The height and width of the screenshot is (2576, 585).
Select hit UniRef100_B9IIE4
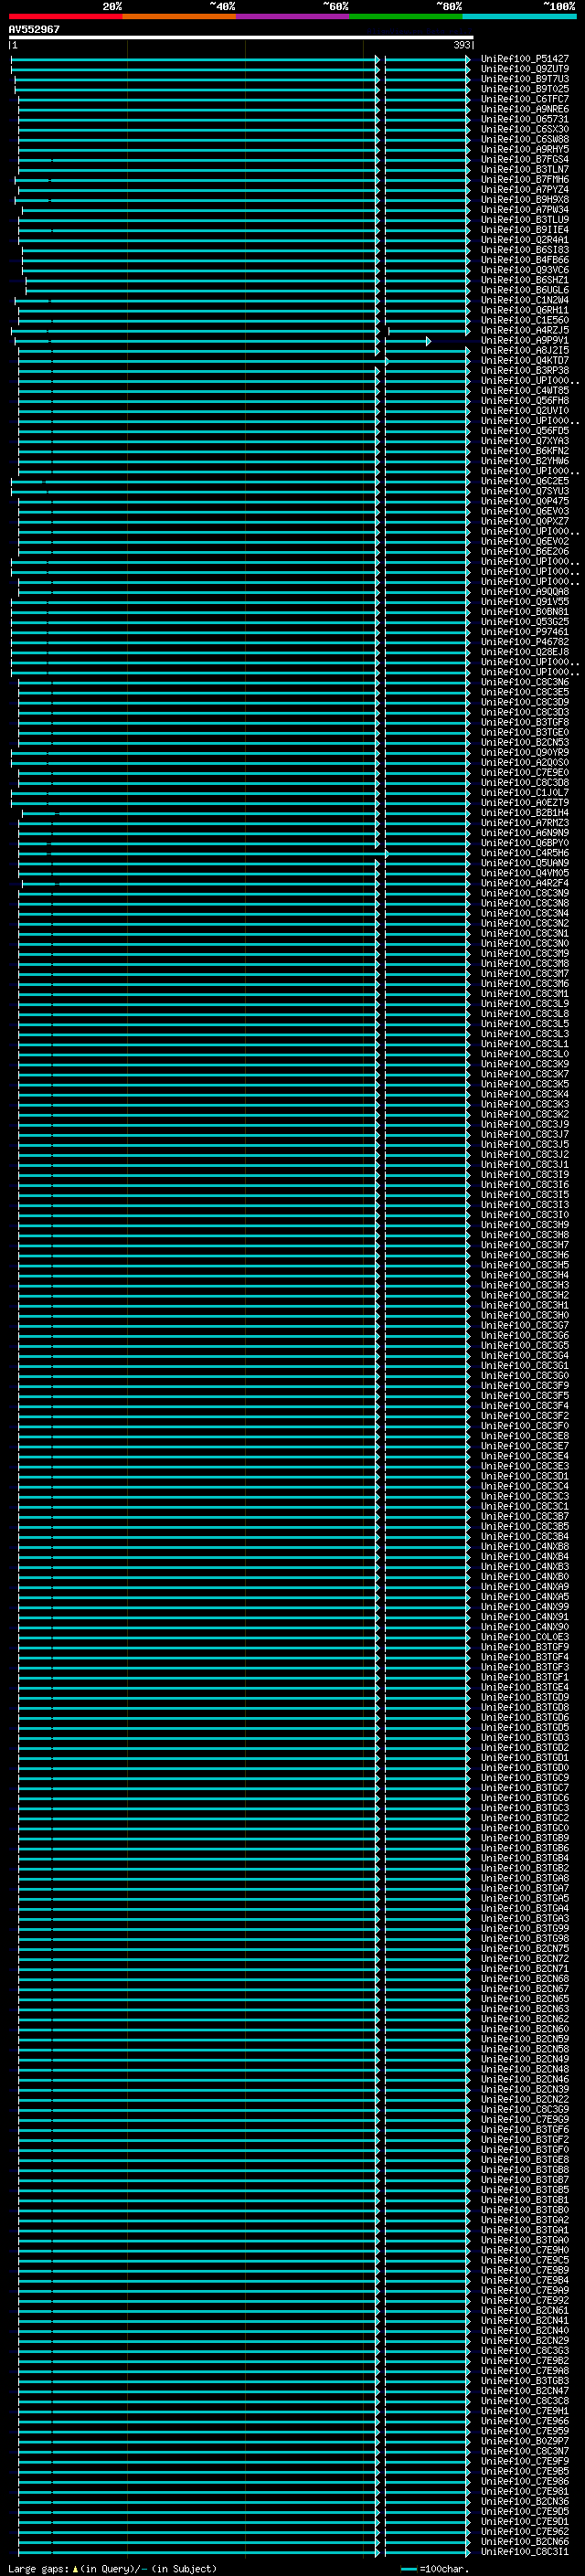[x=524, y=230]
